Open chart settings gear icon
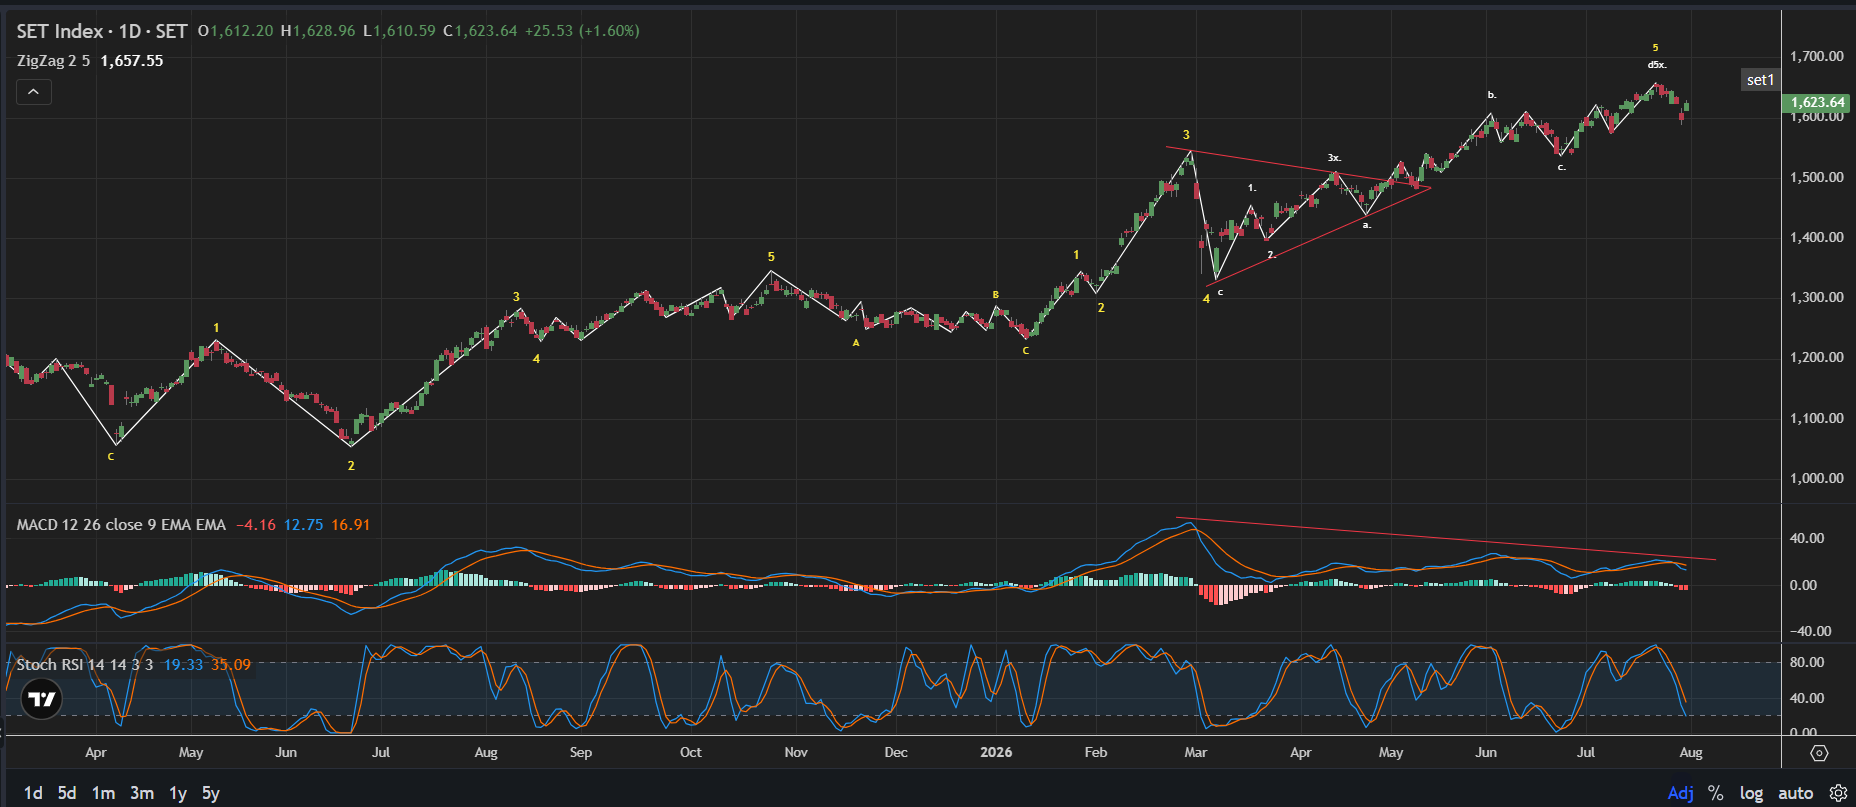This screenshot has width=1856, height=807. click(x=1838, y=793)
